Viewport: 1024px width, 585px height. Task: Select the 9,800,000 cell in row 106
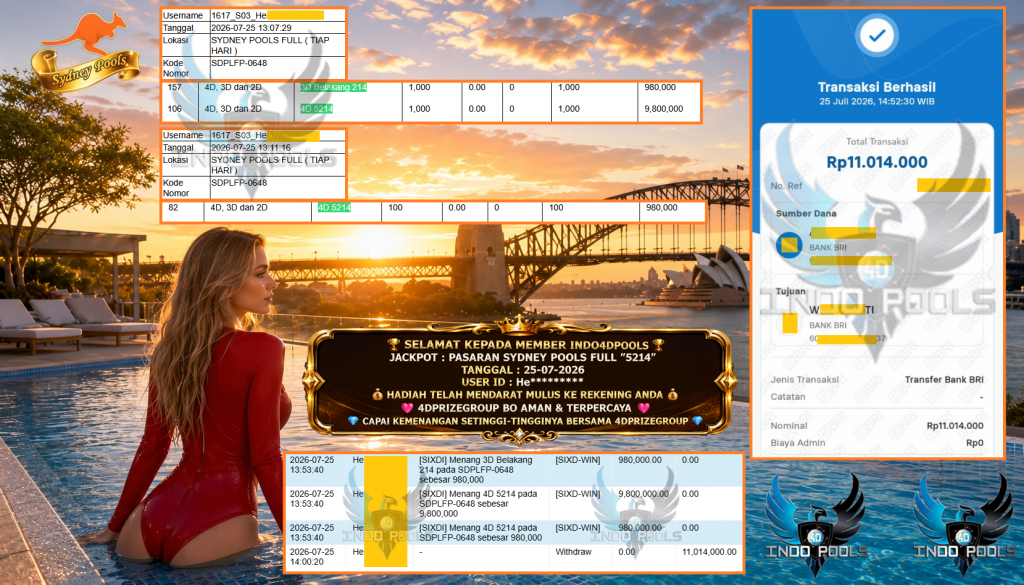pyautogui.click(x=664, y=109)
